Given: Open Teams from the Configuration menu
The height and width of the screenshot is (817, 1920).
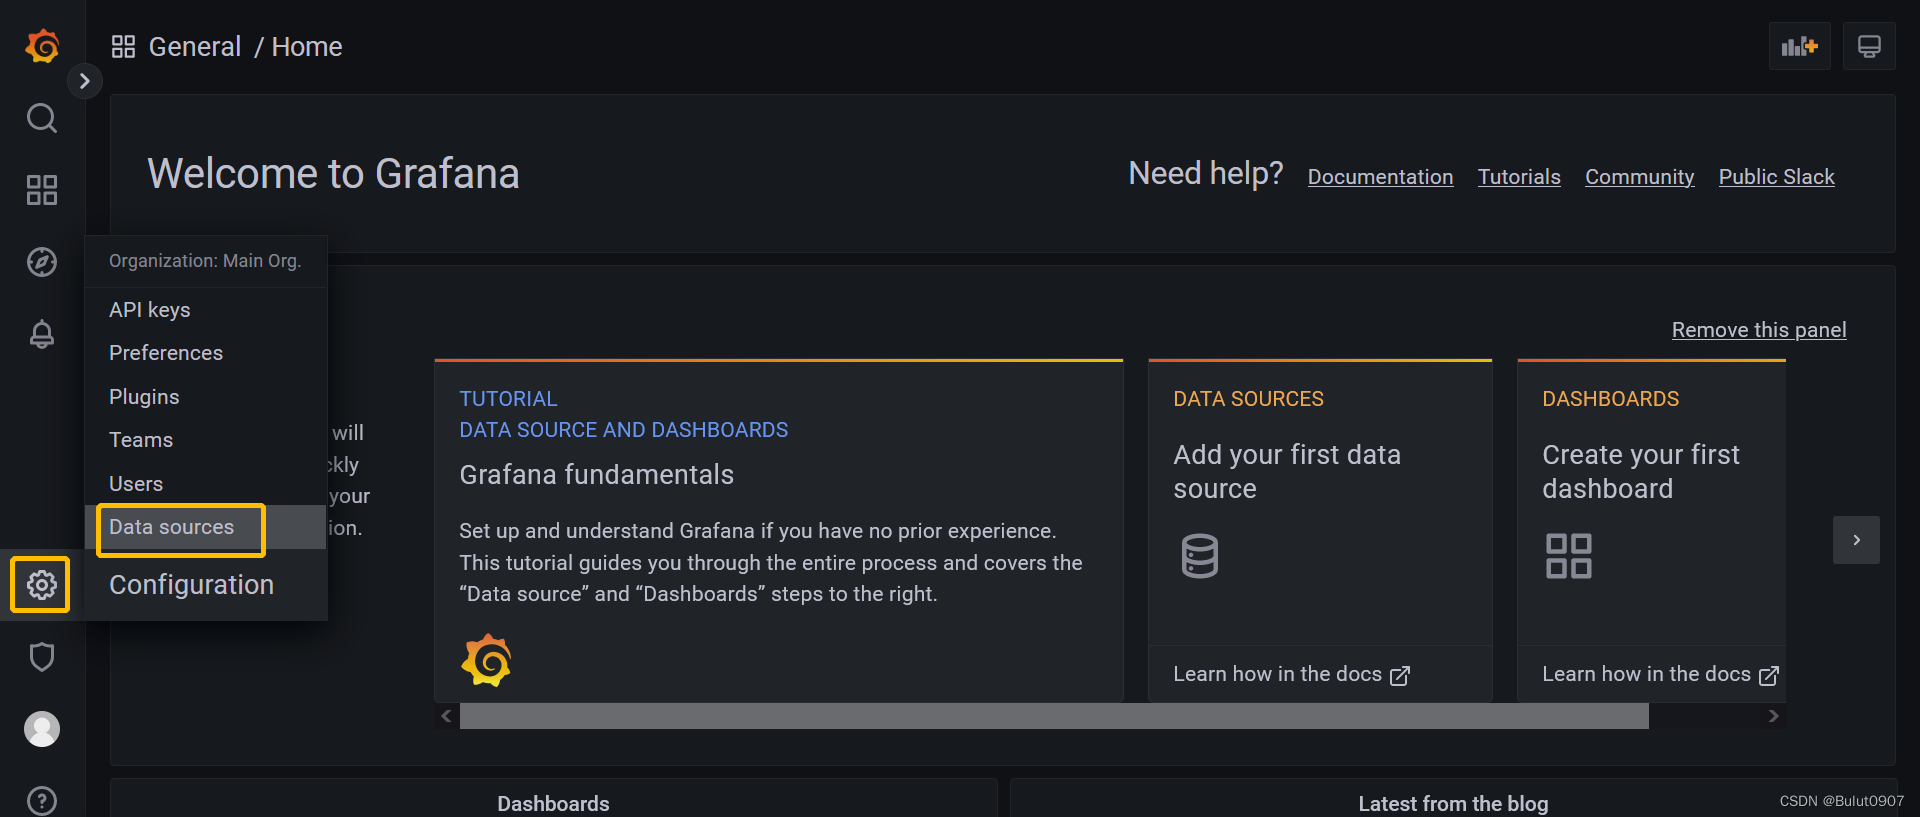Looking at the screenshot, I should click(206, 440).
